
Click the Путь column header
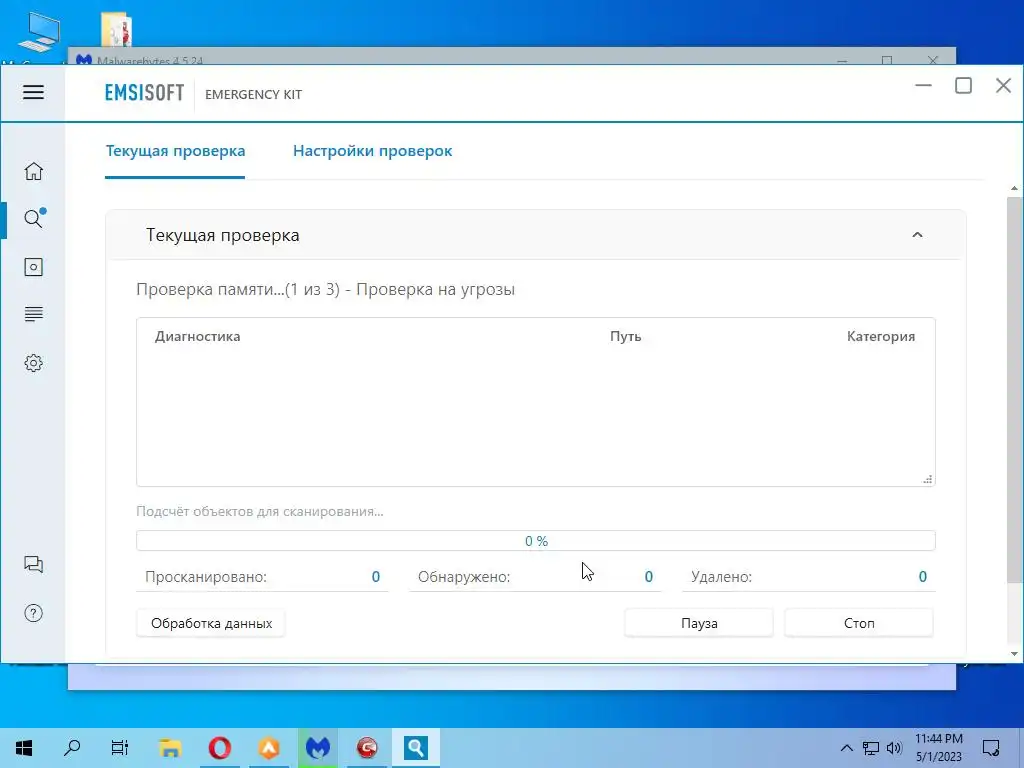626,336
